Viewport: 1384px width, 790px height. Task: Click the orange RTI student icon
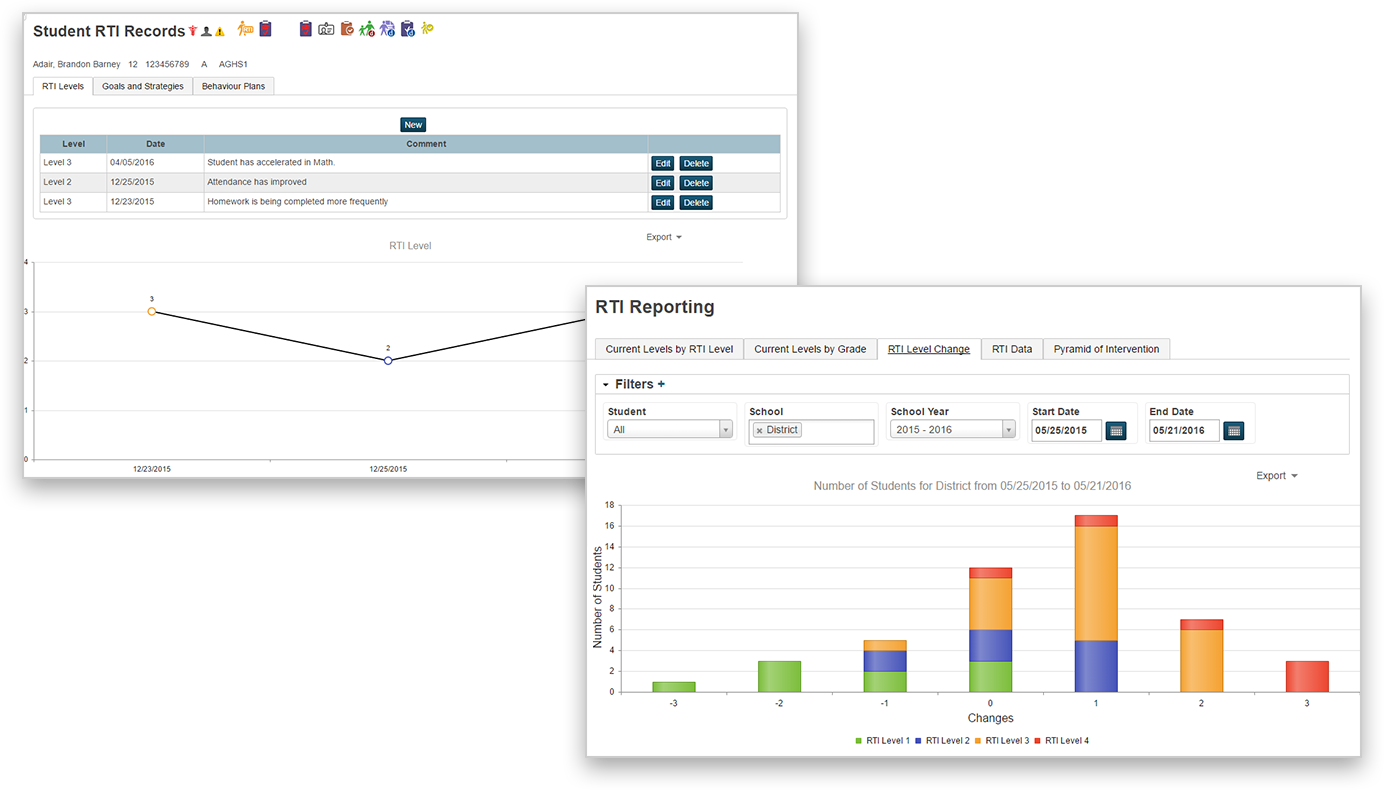[245, 29]
